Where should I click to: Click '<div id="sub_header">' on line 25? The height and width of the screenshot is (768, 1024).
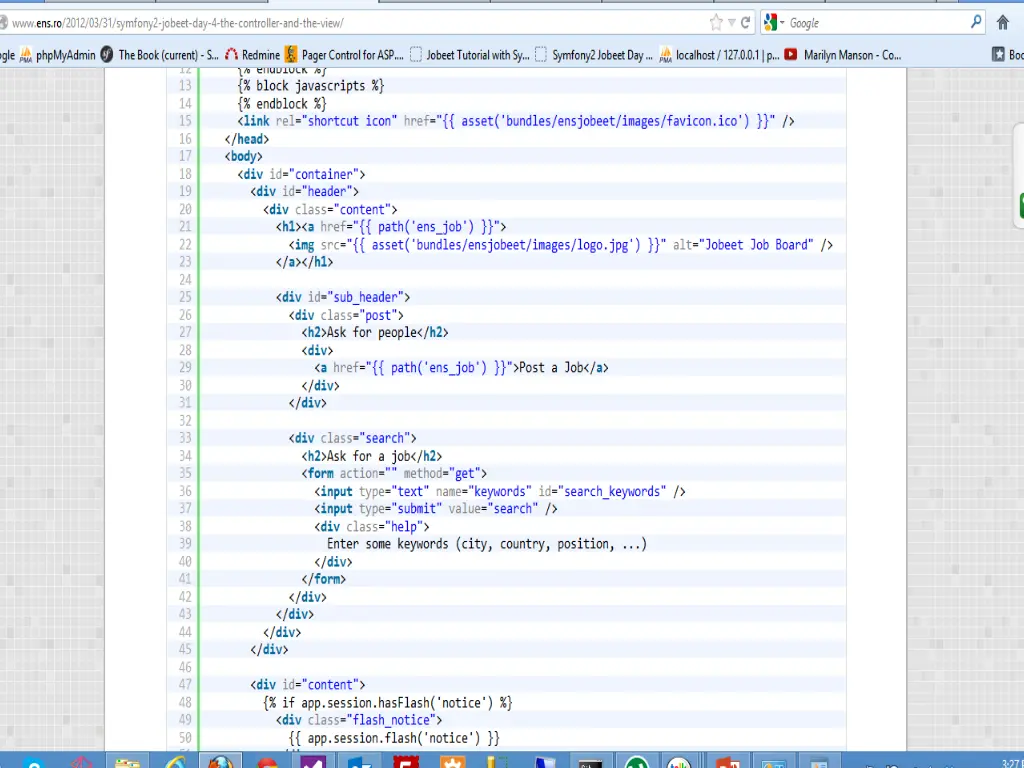tap(343, 297)
